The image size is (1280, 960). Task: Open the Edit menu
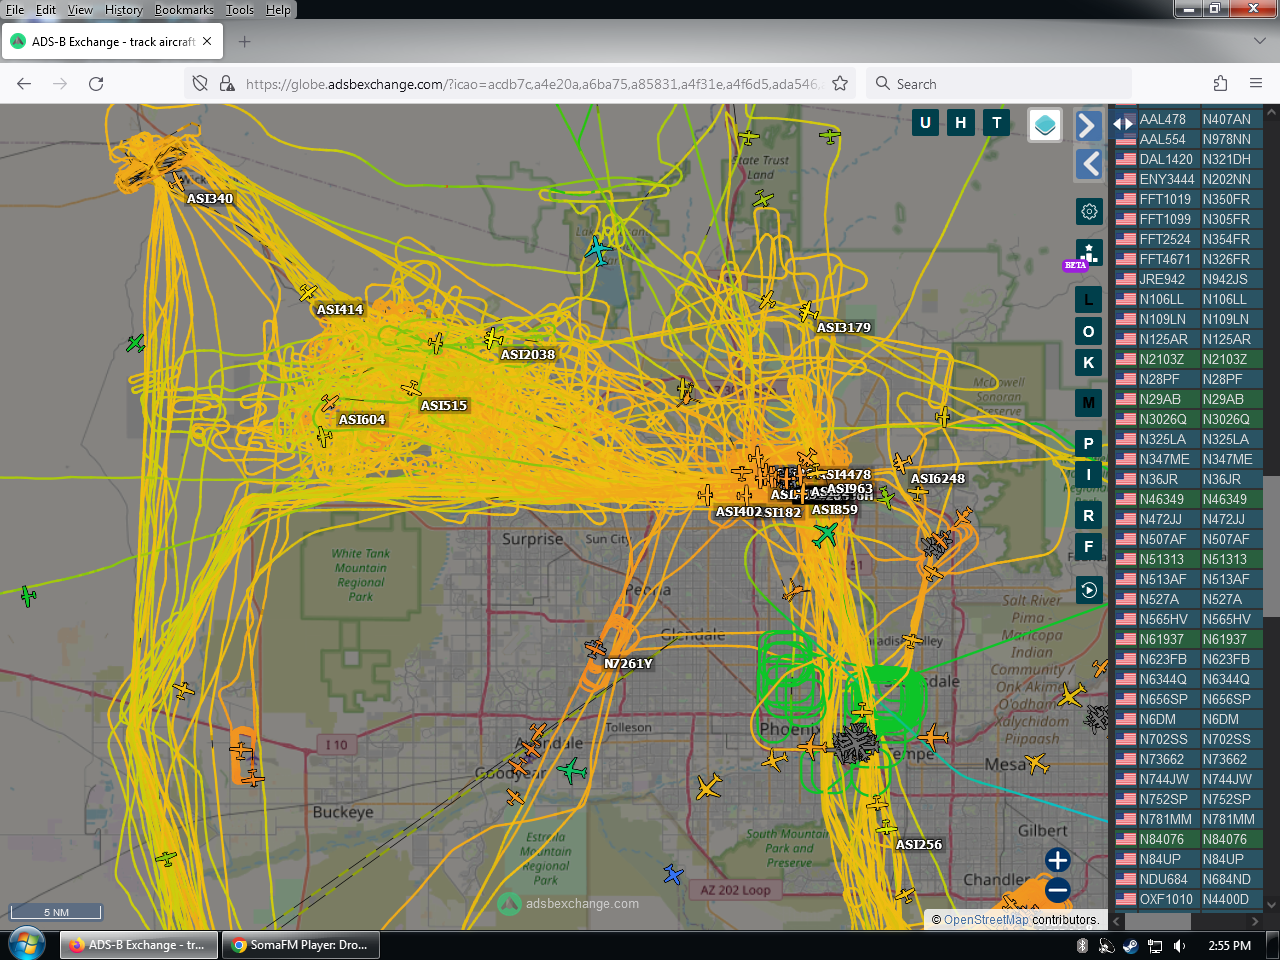(x=46, y=10)
